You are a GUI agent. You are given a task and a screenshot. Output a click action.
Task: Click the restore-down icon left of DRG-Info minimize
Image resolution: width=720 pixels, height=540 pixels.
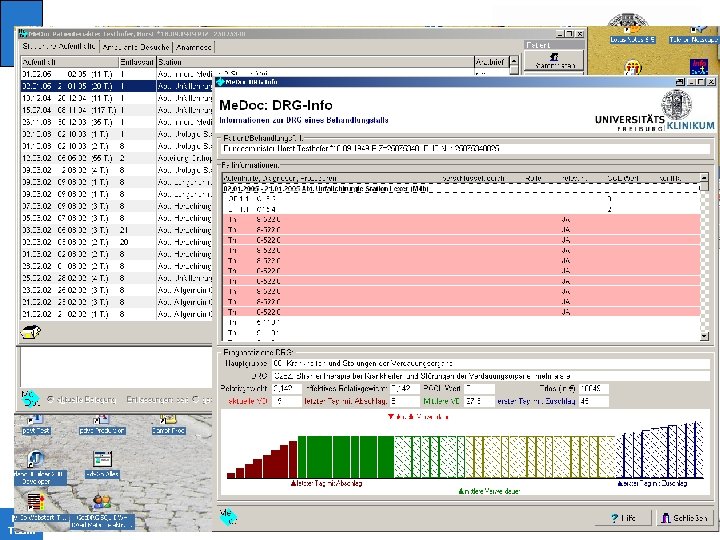coord(680,82)
